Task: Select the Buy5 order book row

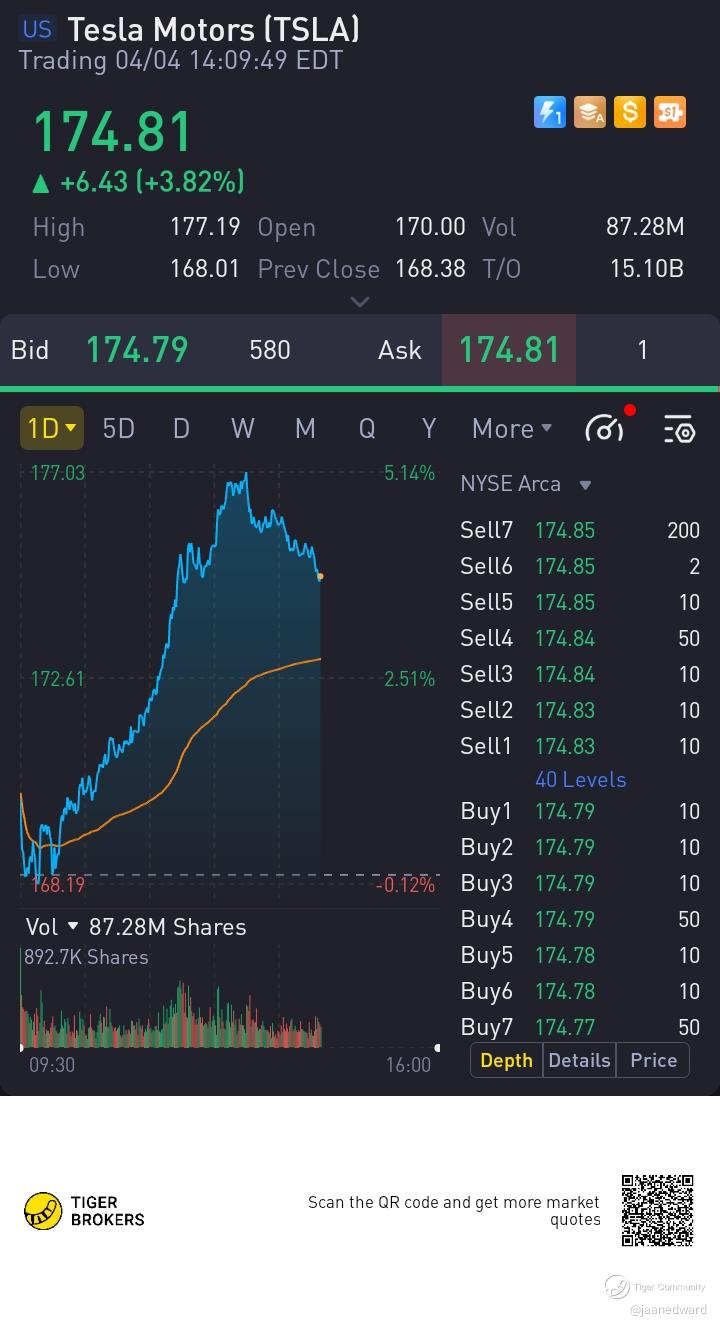Action: [580, 955]
